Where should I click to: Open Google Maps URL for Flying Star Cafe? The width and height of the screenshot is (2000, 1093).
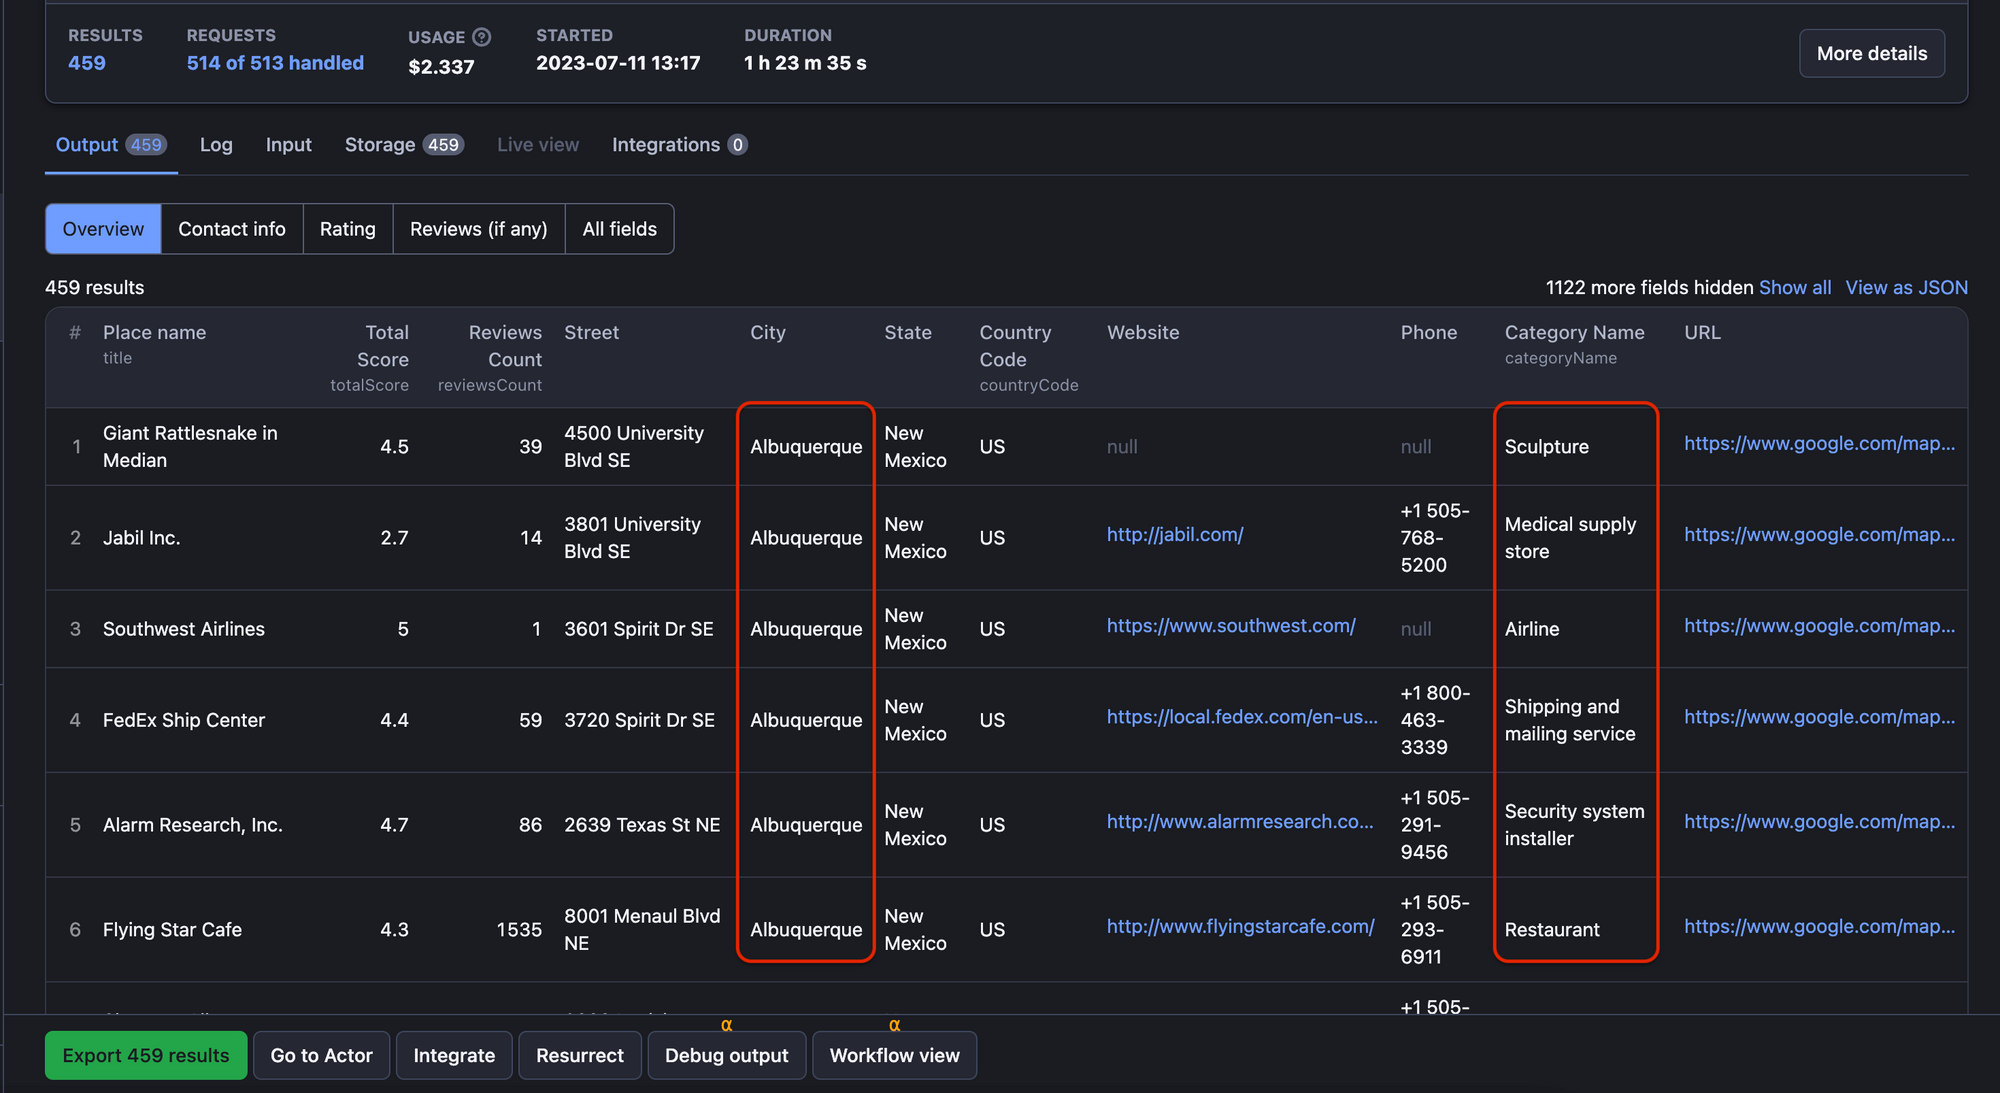(1819, 927)
